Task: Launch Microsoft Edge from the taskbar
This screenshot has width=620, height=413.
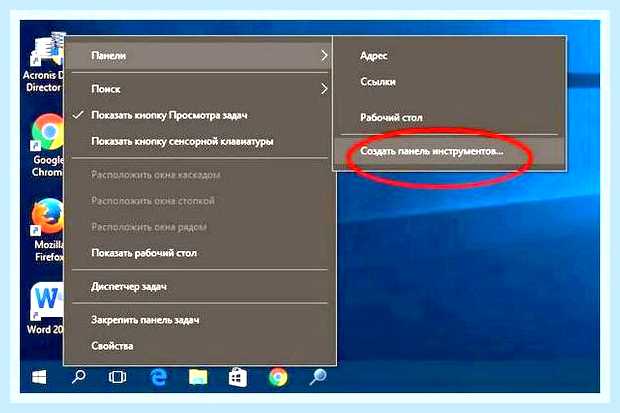Action: pyautogui.click(x=159, y=377)
